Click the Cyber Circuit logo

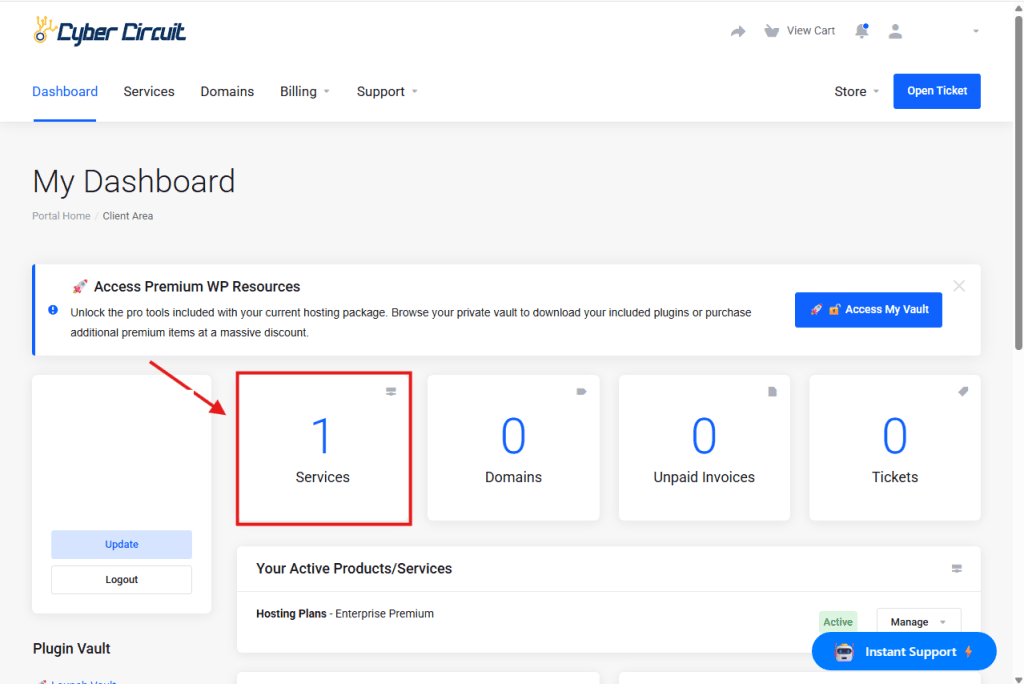coord(109,31)
